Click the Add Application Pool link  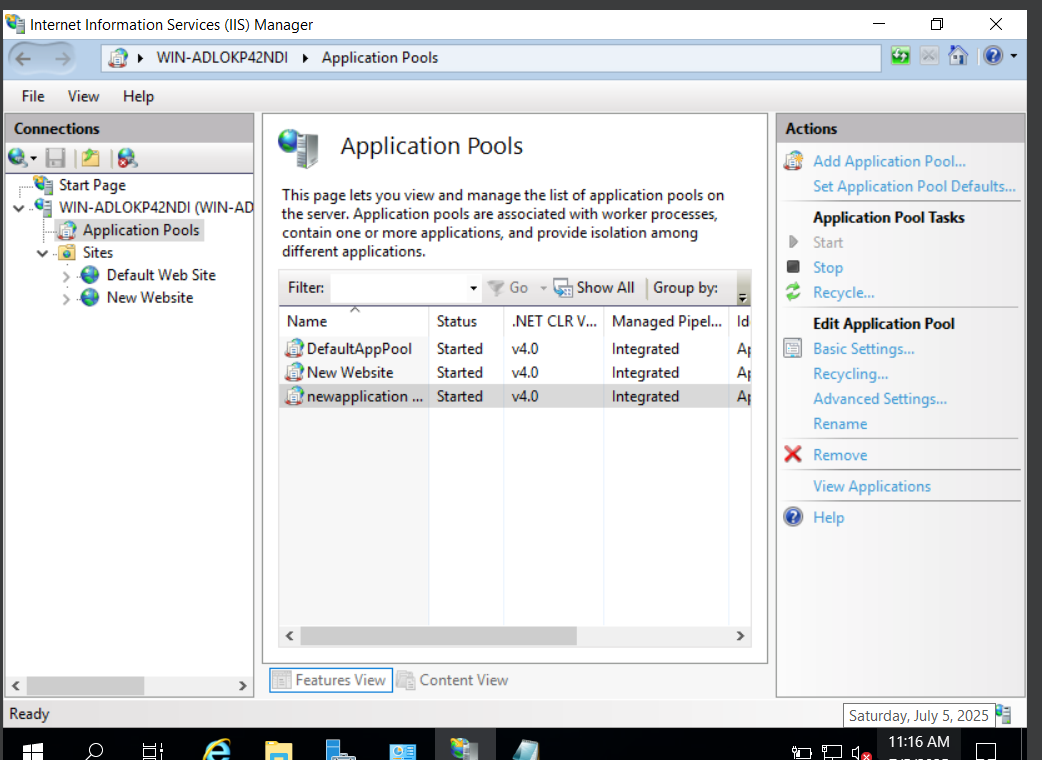coord(889,161)
